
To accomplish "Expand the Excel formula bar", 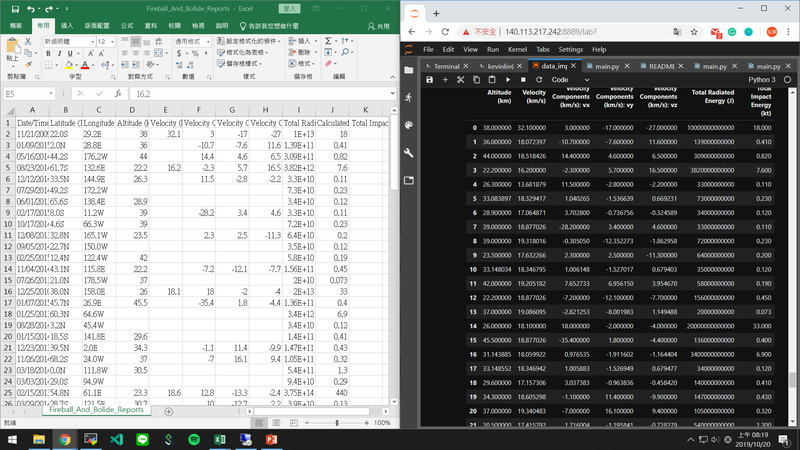I will click(392, 93).
